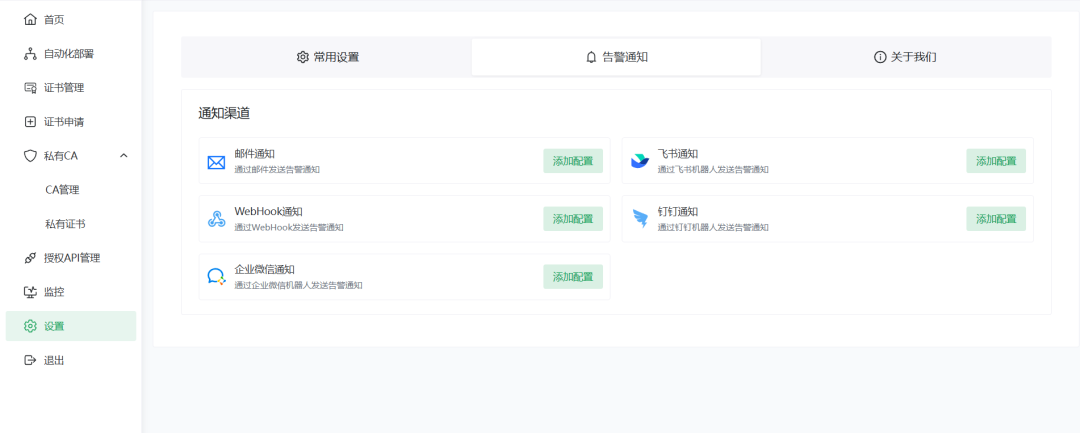
Task: Click the 通知渠道 section heading
Action: point(224,114)
